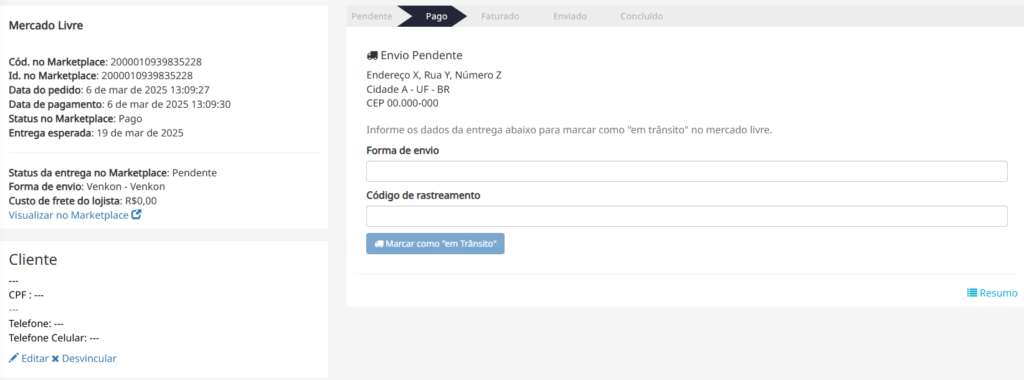Screen dimensions: 1024x380
Task: Click the Data de pagamento date 13:09:30
Action: [168, 104]
